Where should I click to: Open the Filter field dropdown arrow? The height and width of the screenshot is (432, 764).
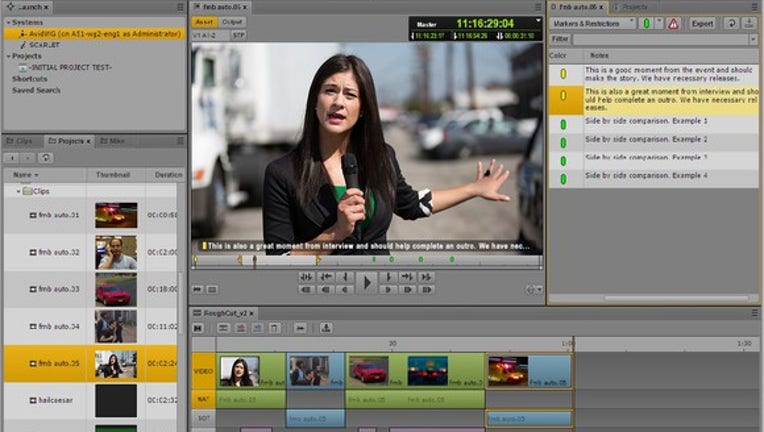click(x=754, y=39)
